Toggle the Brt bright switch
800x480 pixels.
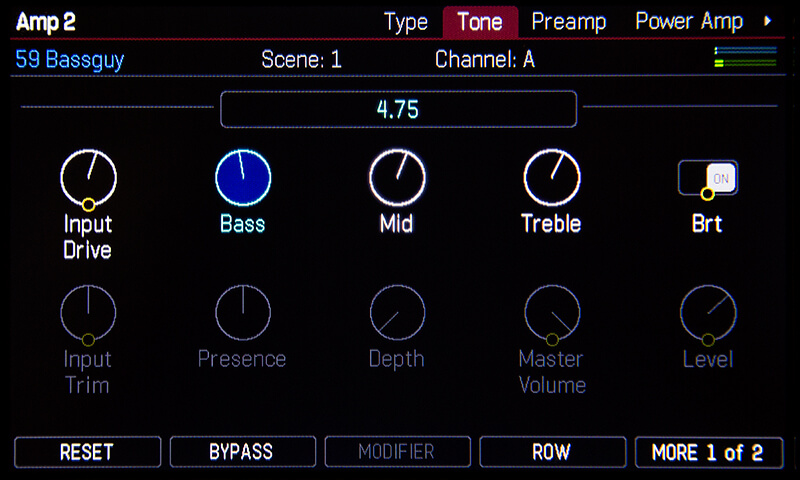[x=707, y=179]
